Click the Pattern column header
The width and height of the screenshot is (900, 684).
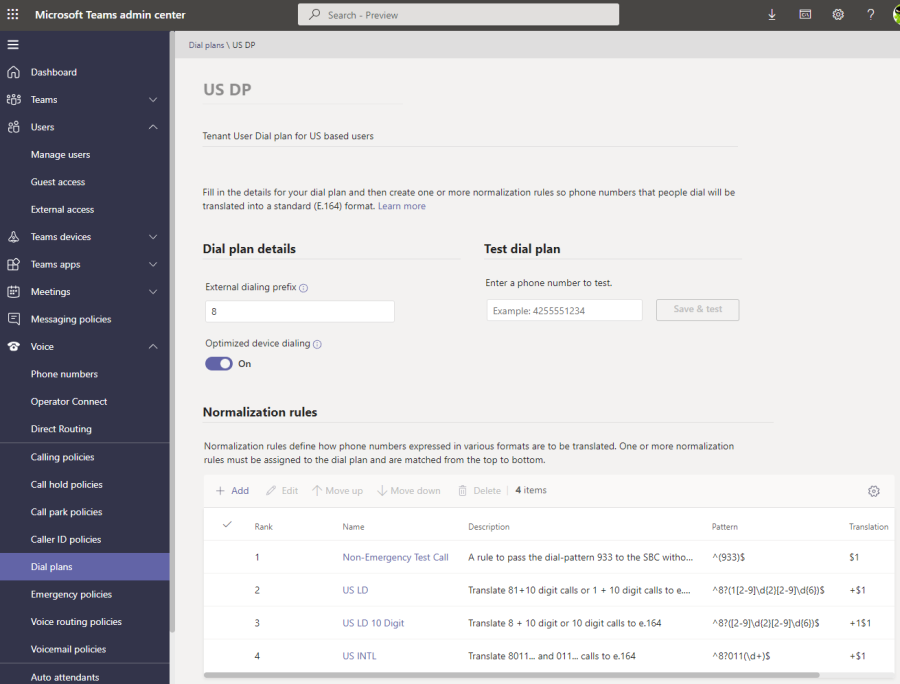point(724,527)
